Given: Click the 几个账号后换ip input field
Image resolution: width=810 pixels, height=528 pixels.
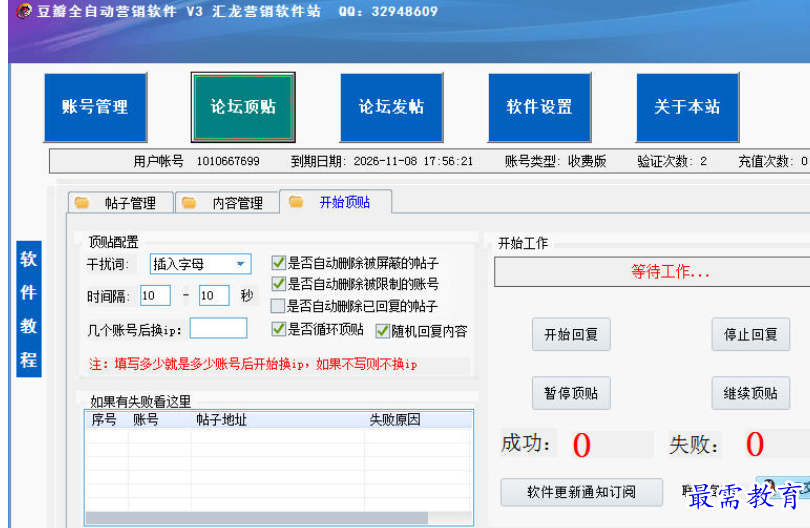Looking at the screenshot, I should click(x=218, y=328).
